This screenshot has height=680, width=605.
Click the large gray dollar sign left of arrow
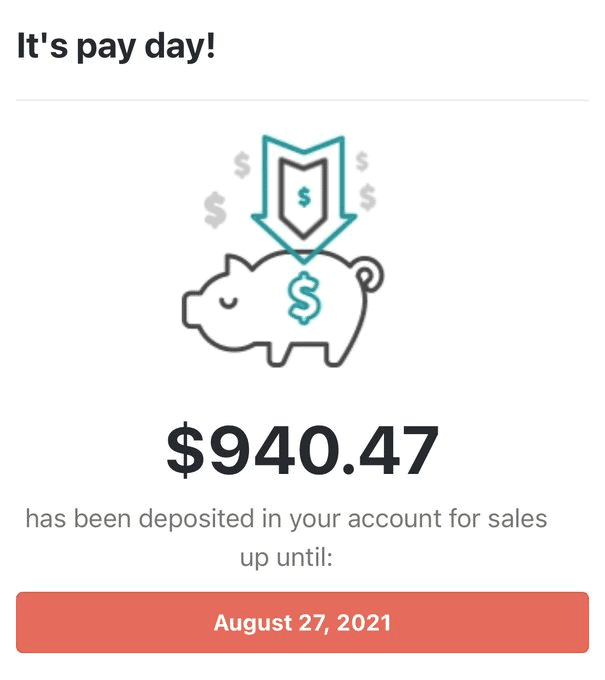(215, 208)
